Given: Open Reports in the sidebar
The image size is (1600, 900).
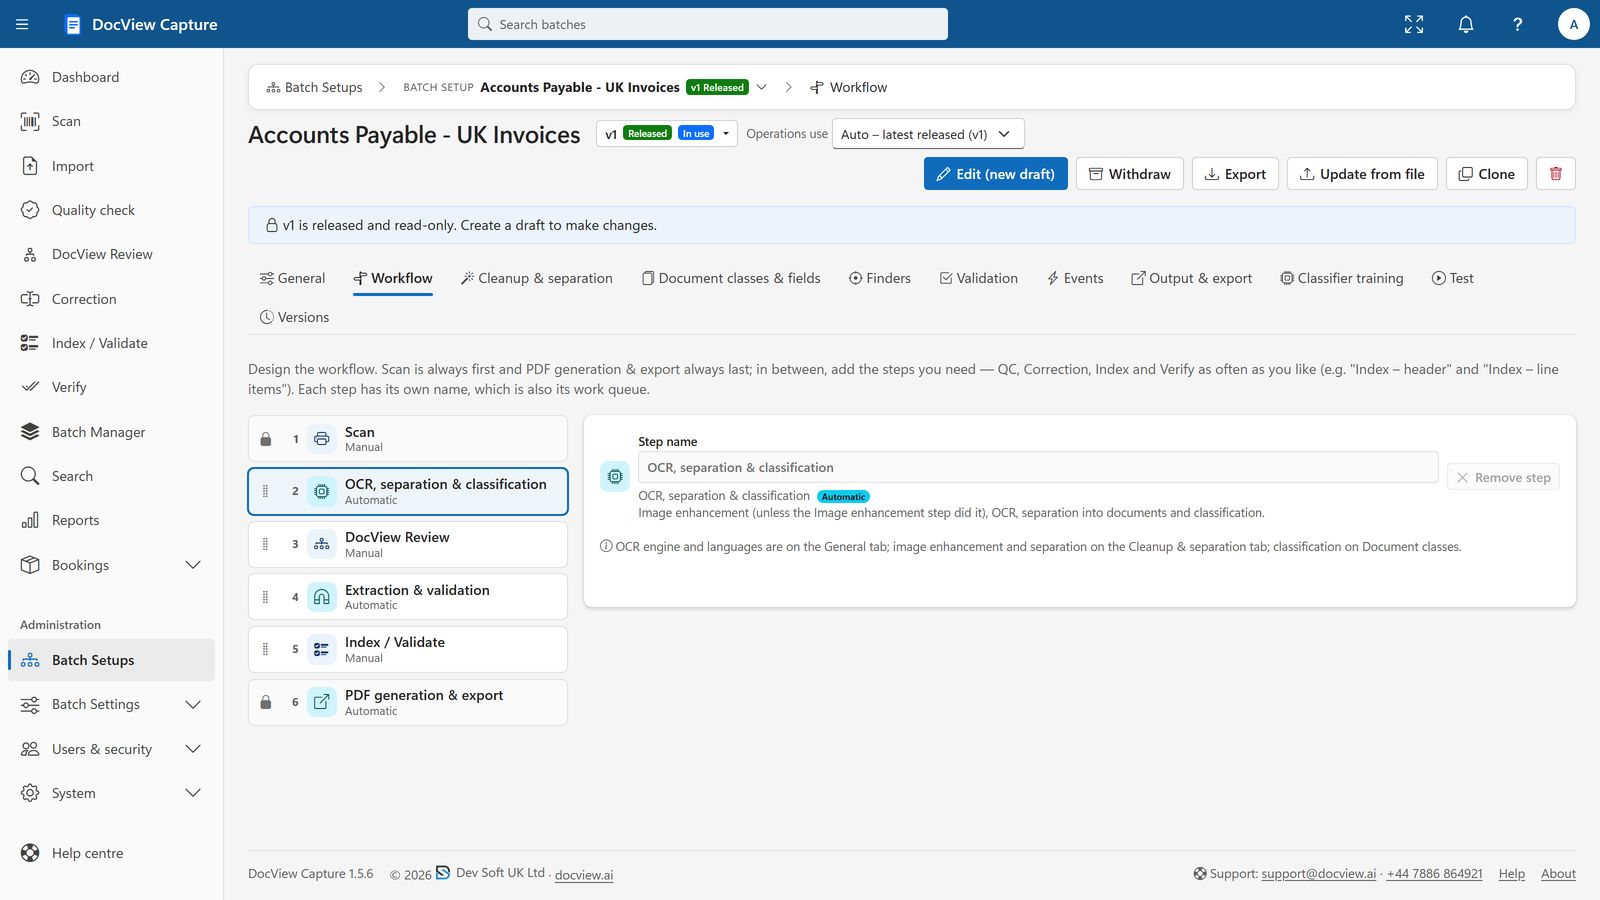Looking at the screenshot, I should [111, 520].
